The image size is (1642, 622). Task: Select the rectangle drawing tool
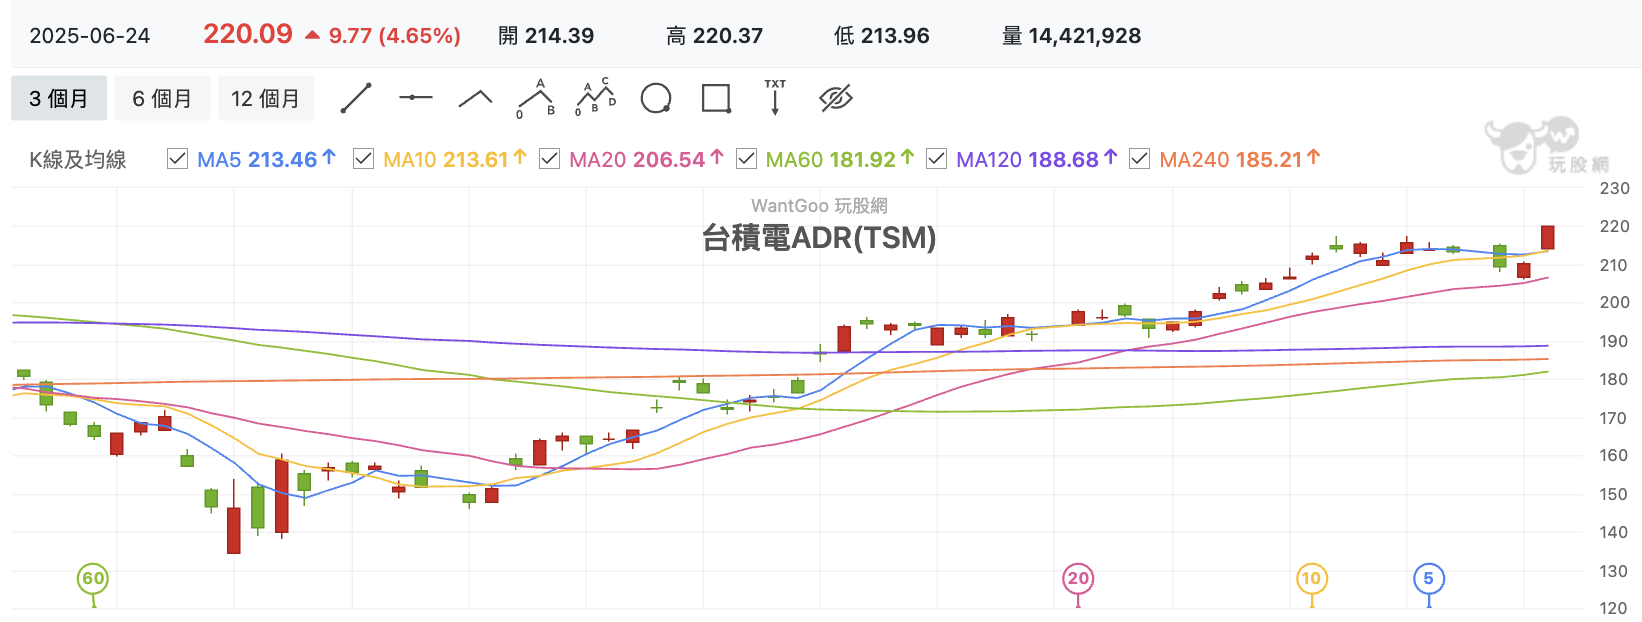(x=716, y=98)
